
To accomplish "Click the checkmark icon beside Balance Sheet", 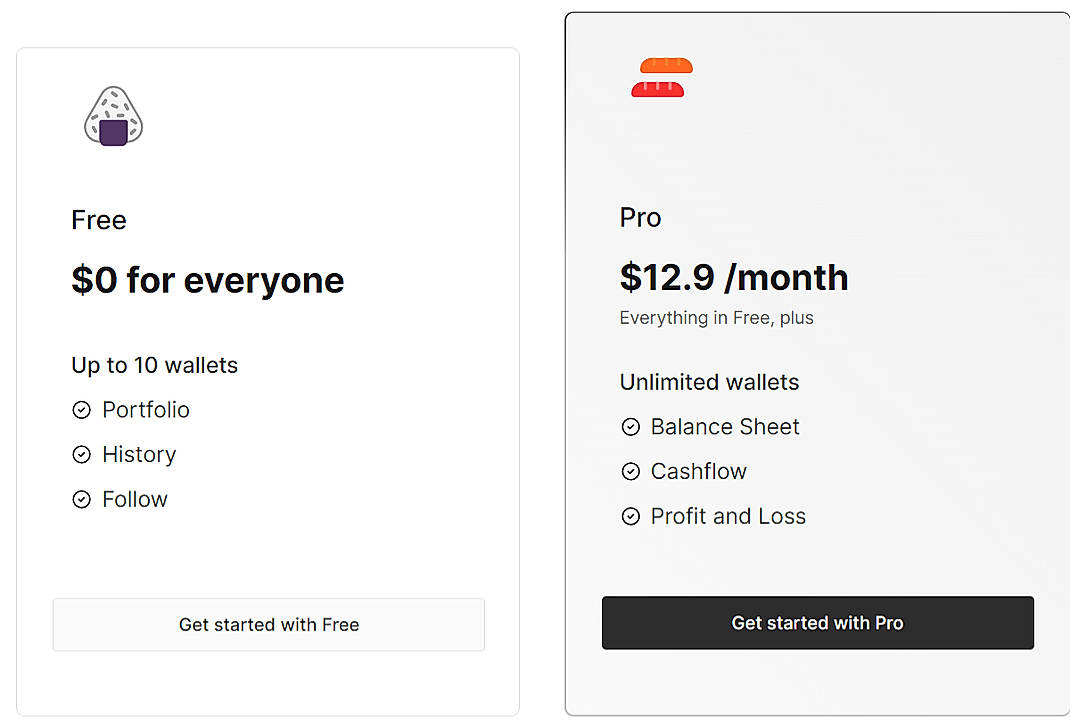I will pyautogui.click(x=630, y=427).
